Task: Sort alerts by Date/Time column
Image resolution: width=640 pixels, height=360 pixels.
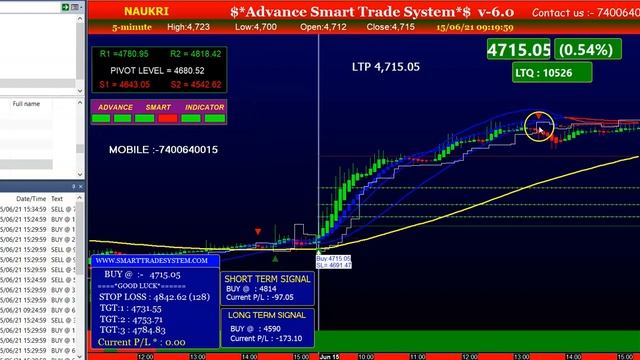Action: [31, 199]
